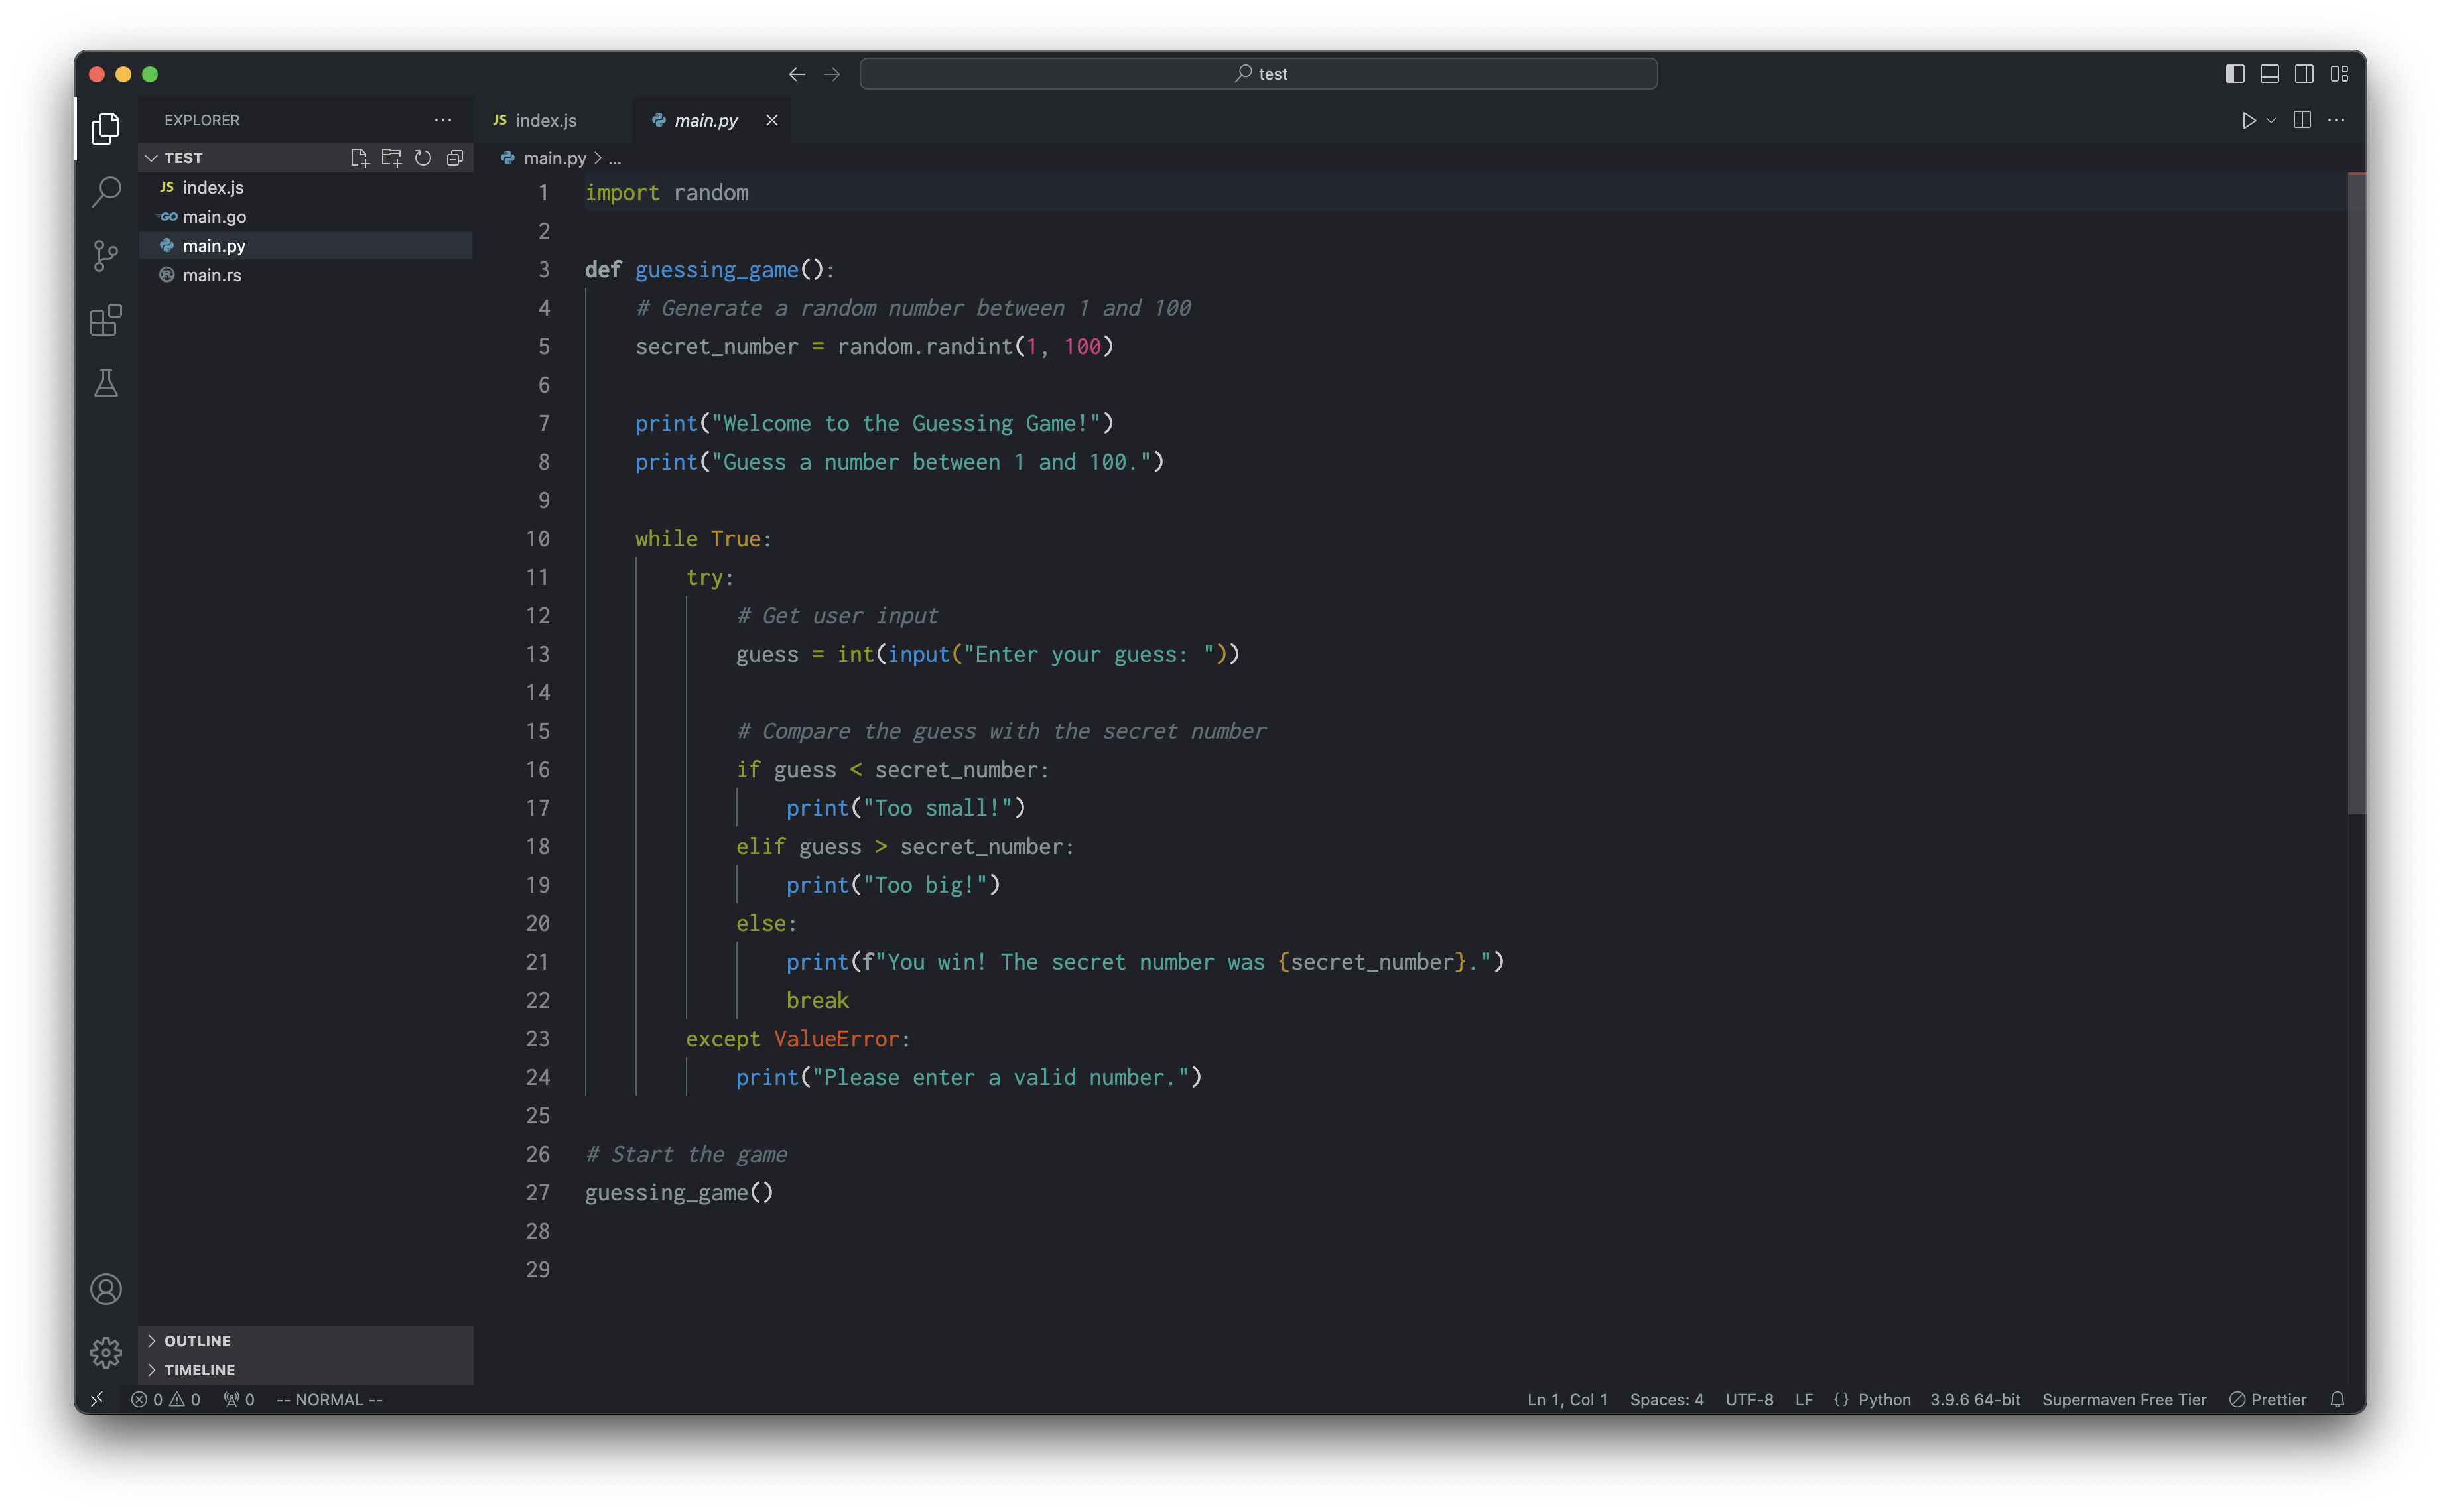This screenshot has width=2441, height=1512.
Task: Go forward with the navigation arrow
Action: coord(832,74)
